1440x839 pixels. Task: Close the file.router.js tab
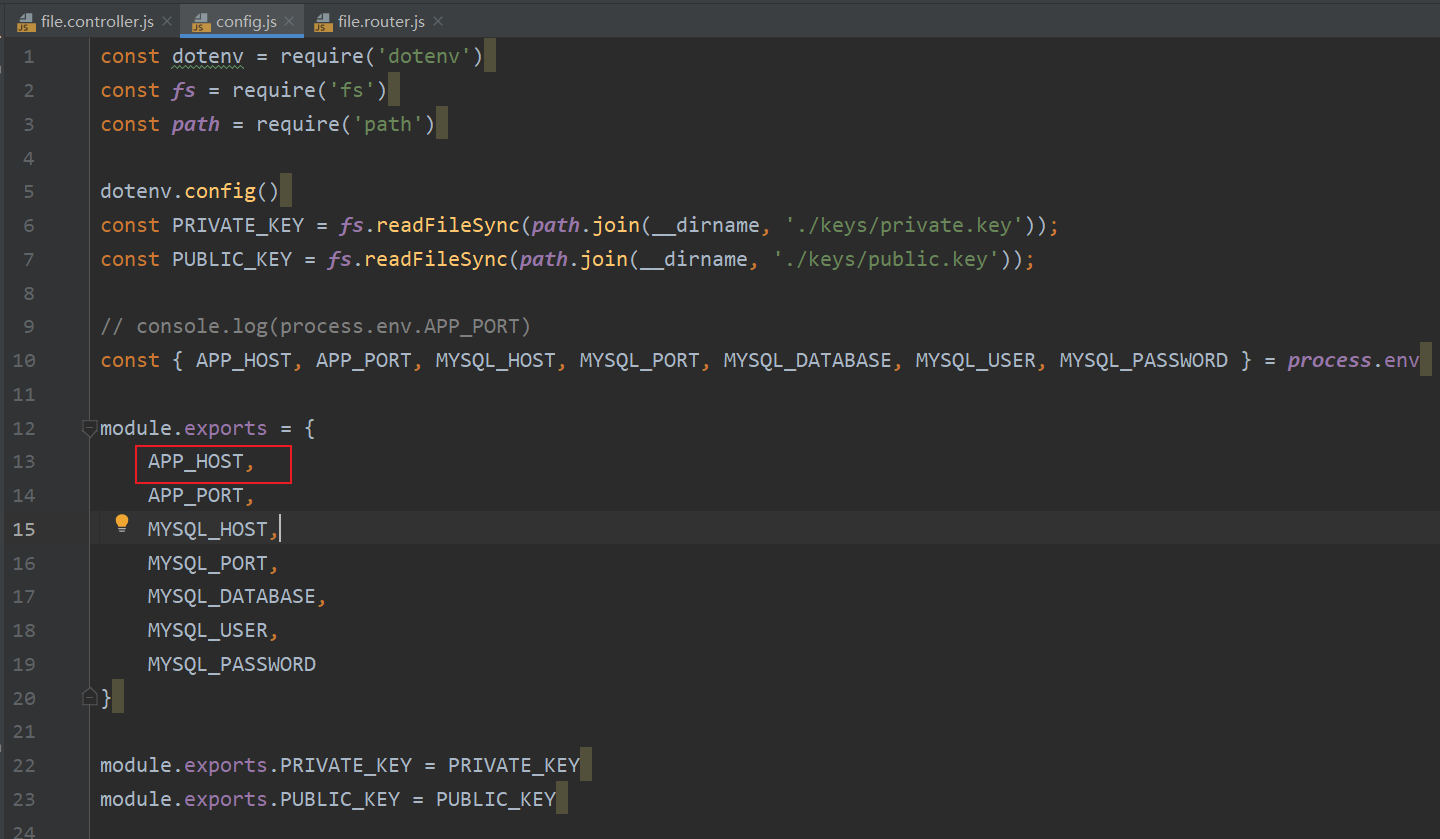[438, 21]
